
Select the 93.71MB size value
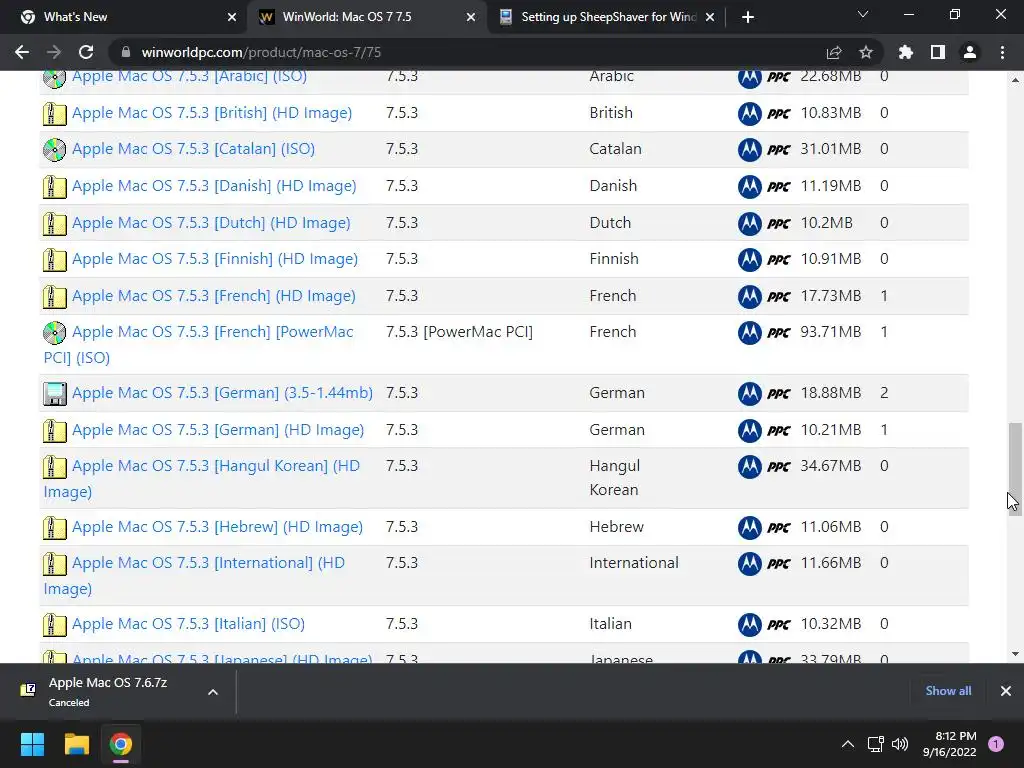tap(831, 332)
